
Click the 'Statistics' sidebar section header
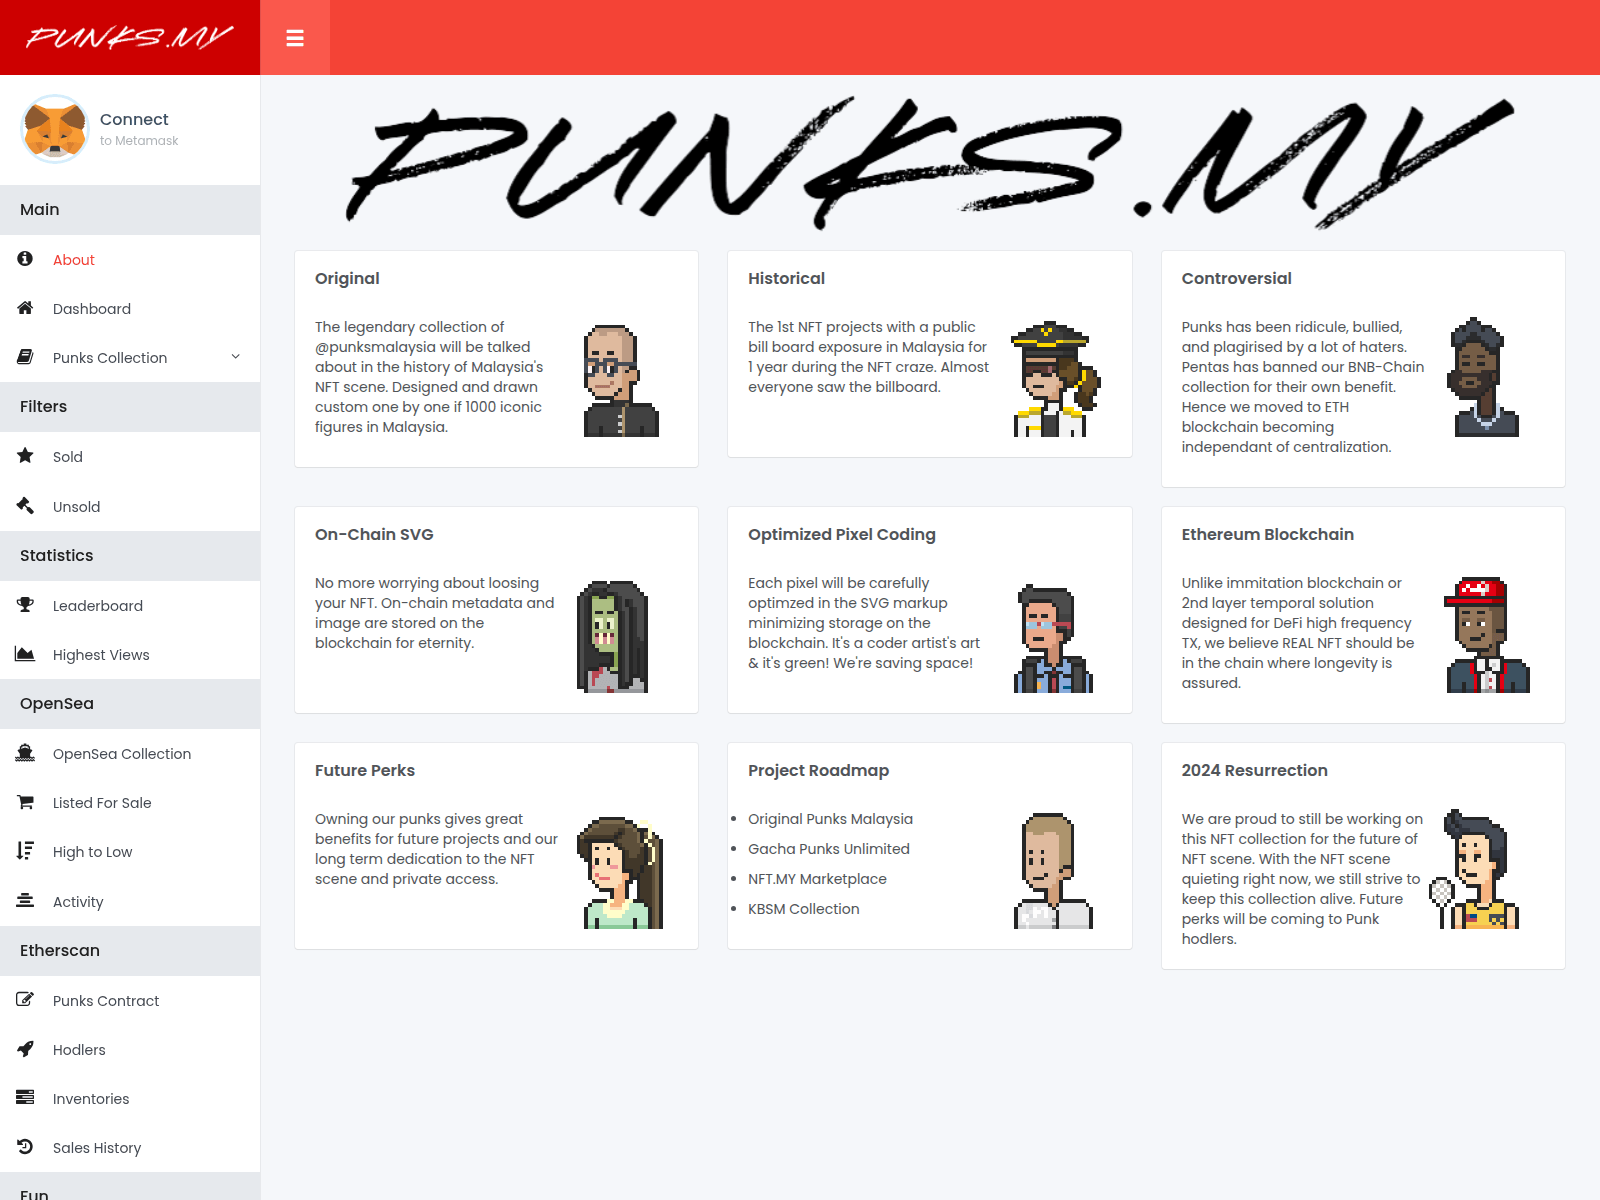pos(130,556)
